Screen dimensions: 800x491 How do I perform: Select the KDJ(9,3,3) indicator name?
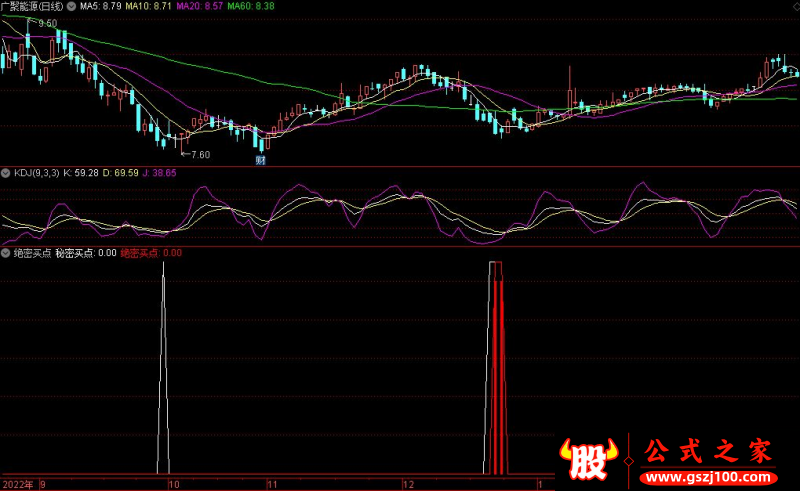36,173
